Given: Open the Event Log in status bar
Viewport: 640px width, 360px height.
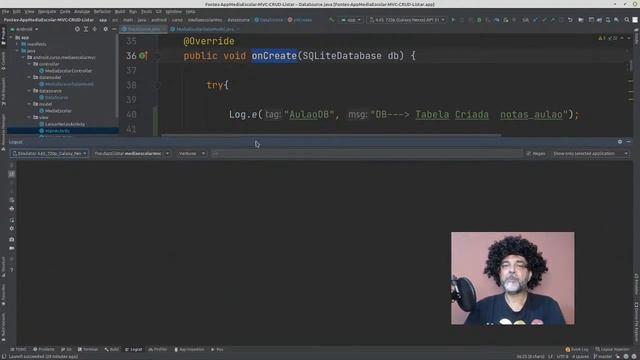Looking at the screenshot, I should 577,349.
